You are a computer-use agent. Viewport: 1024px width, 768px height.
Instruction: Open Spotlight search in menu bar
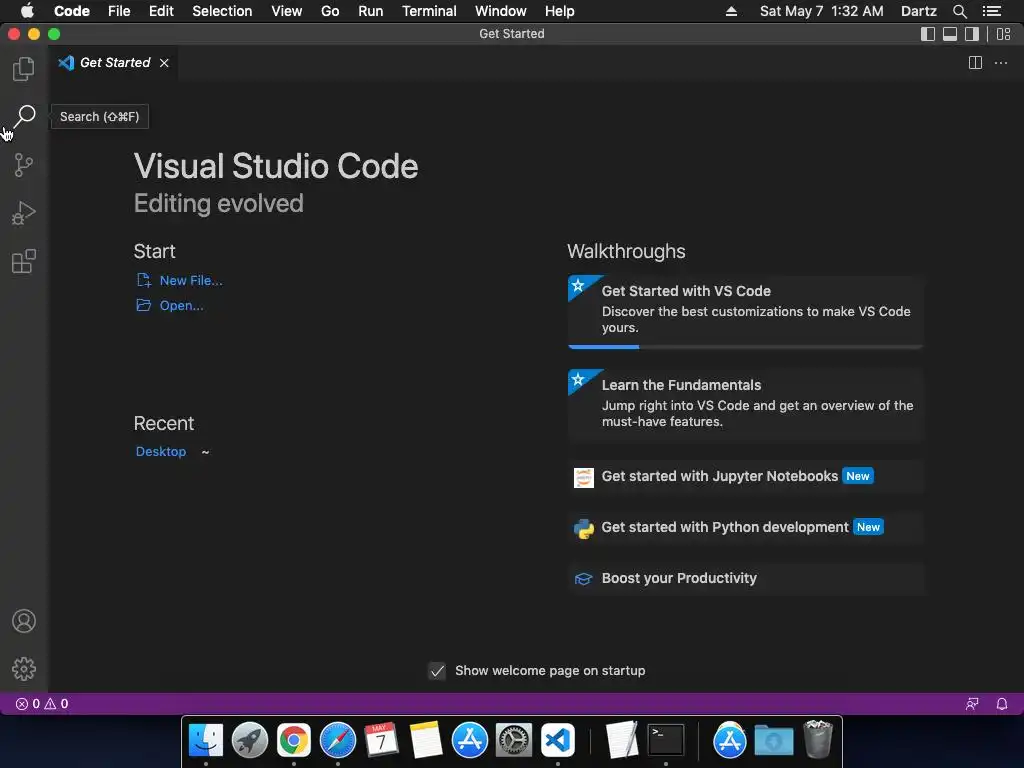point(959,11)
